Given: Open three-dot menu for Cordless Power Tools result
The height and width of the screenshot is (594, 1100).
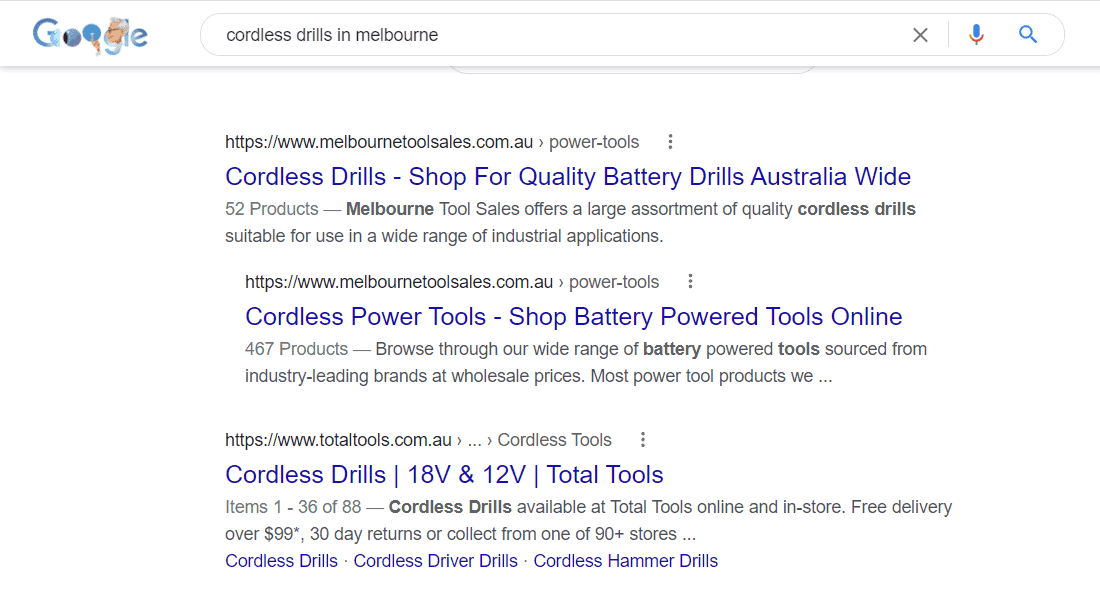Looking at the screenshot, I should (x=690, y=282).
